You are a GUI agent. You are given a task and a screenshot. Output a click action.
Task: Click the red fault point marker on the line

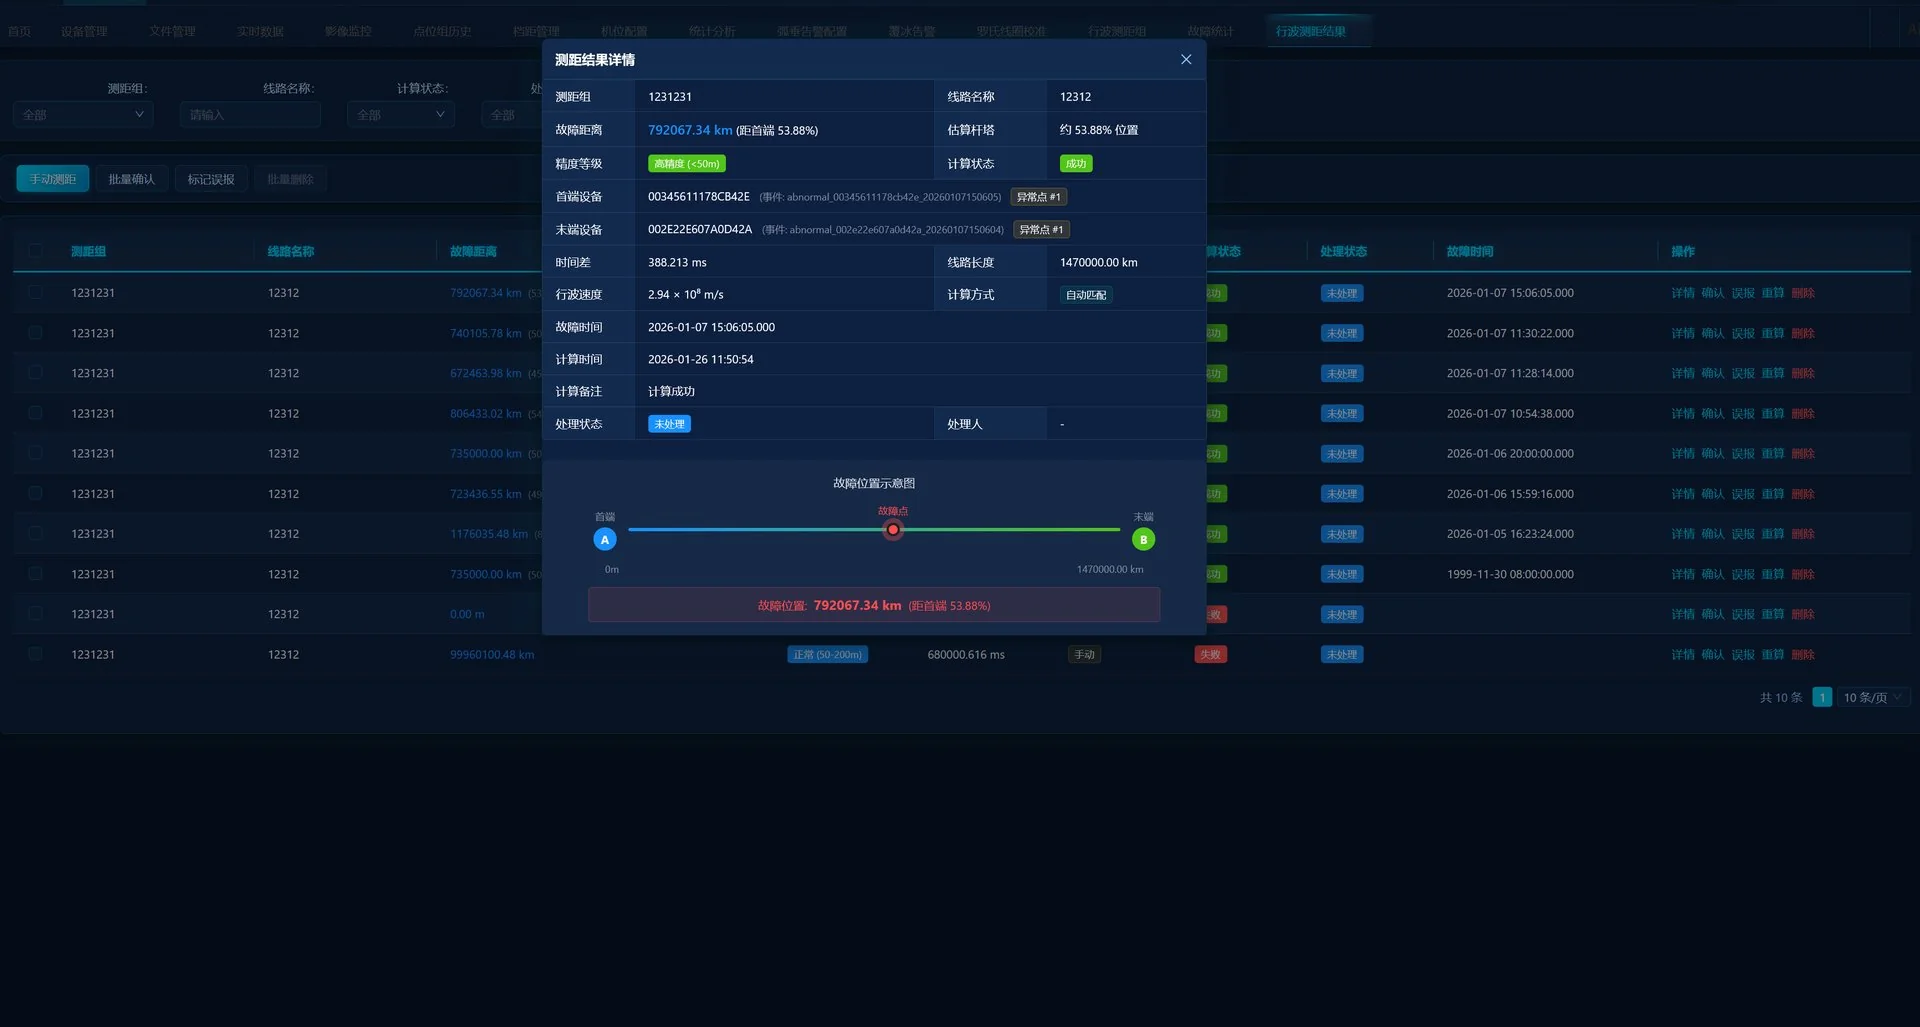click(893, 530)
